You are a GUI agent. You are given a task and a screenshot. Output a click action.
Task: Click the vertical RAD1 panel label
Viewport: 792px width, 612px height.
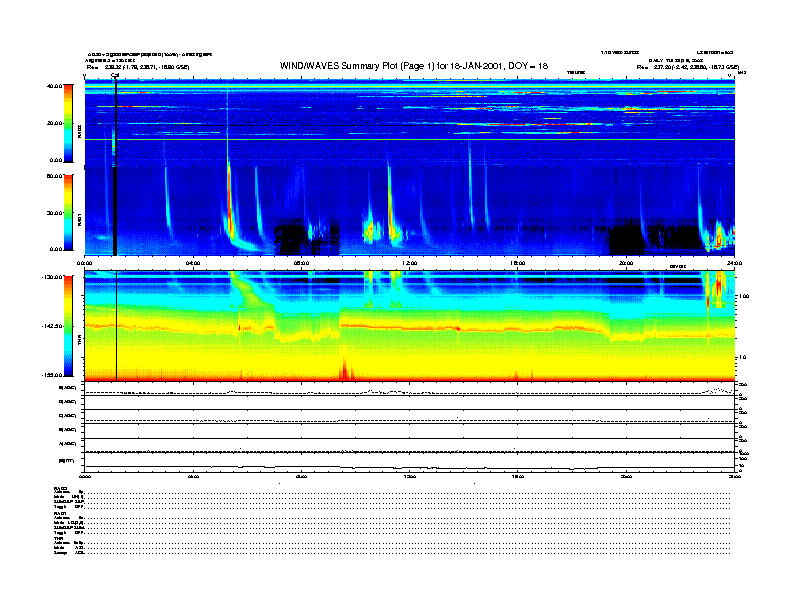pyautogui.click(x=79, y=219)
